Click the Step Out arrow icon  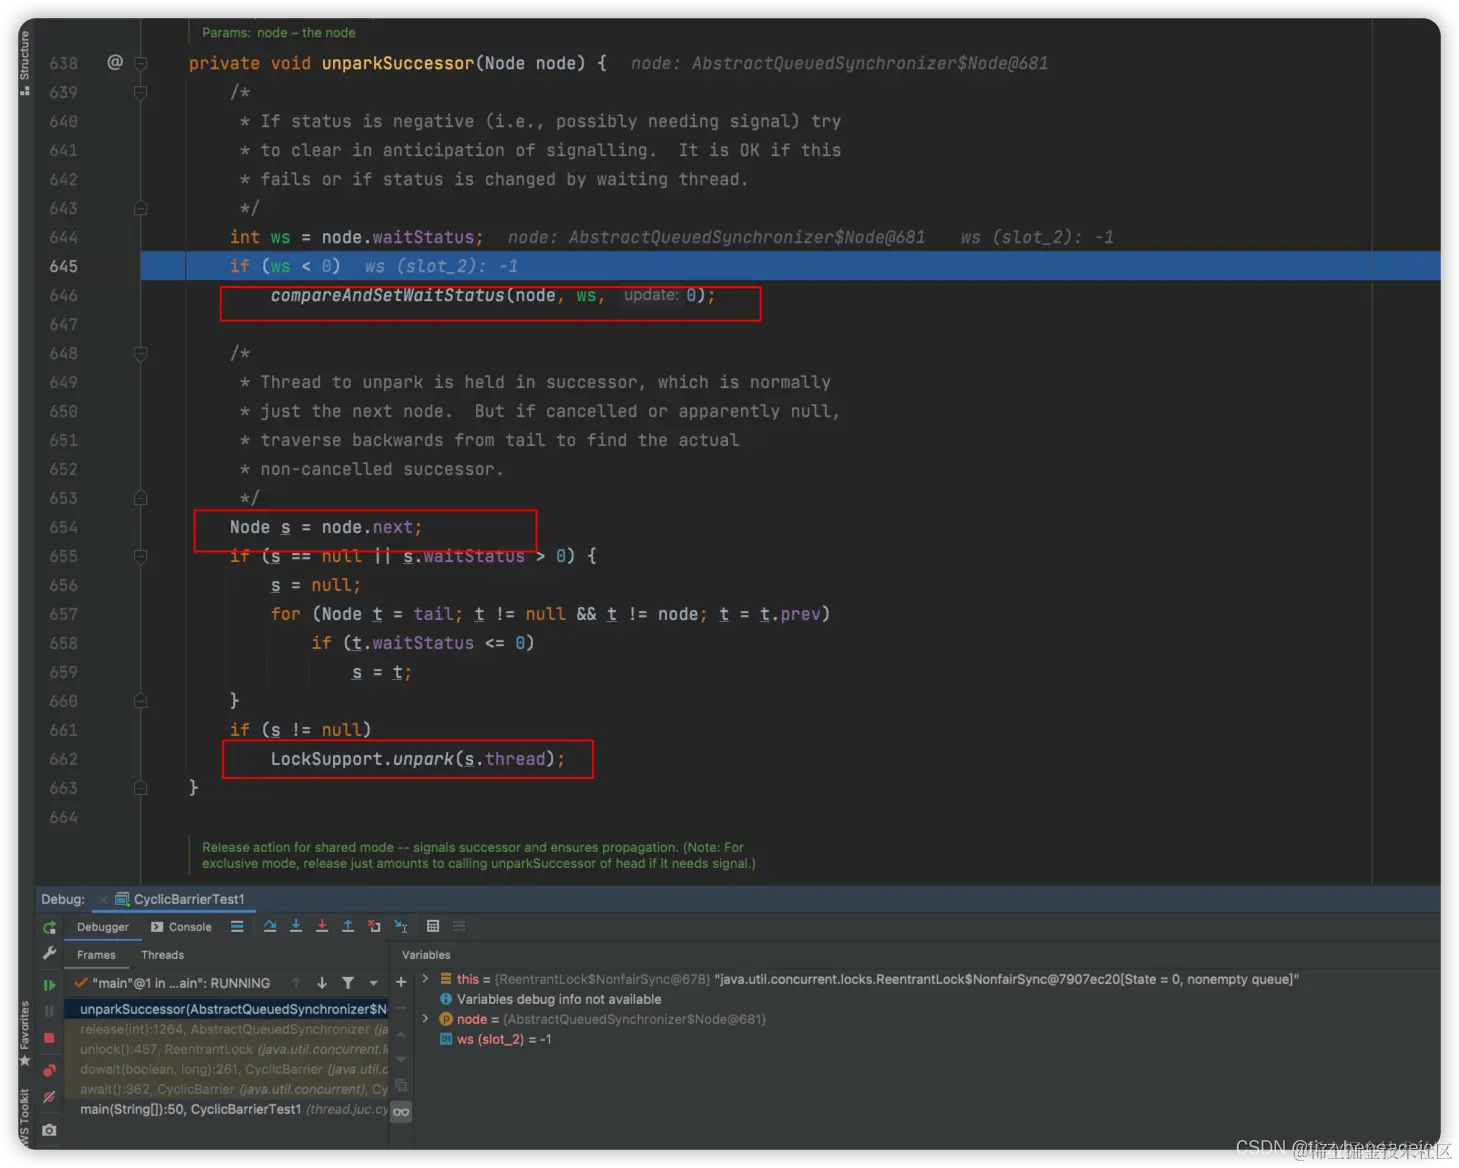[348, 926]
